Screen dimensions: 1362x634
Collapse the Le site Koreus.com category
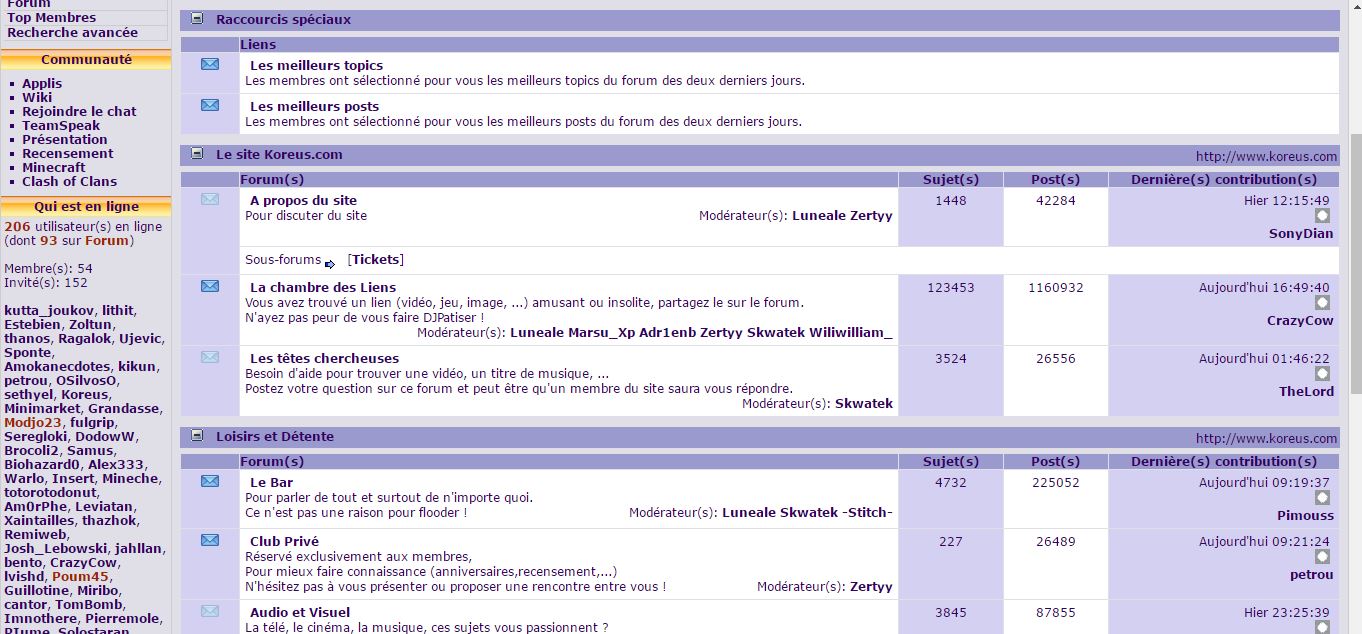pos(197,154)
